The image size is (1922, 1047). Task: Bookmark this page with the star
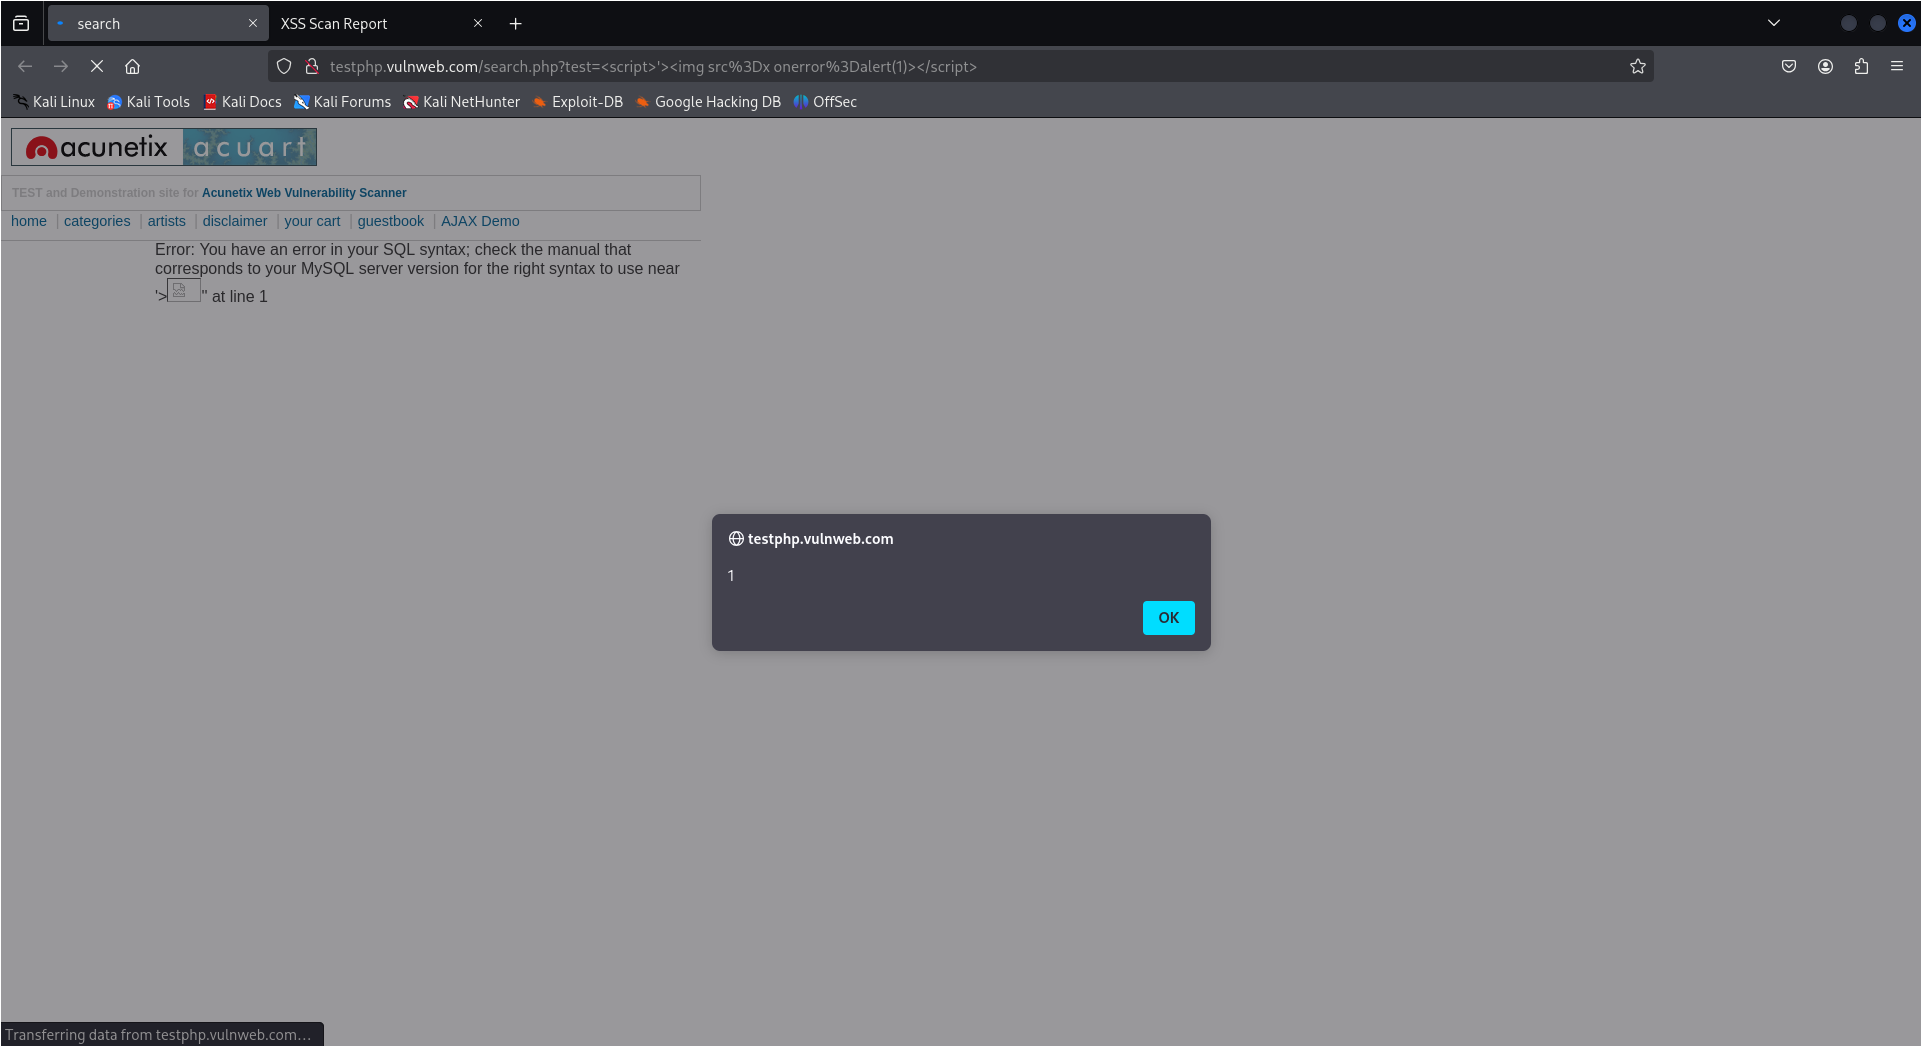1638,66
